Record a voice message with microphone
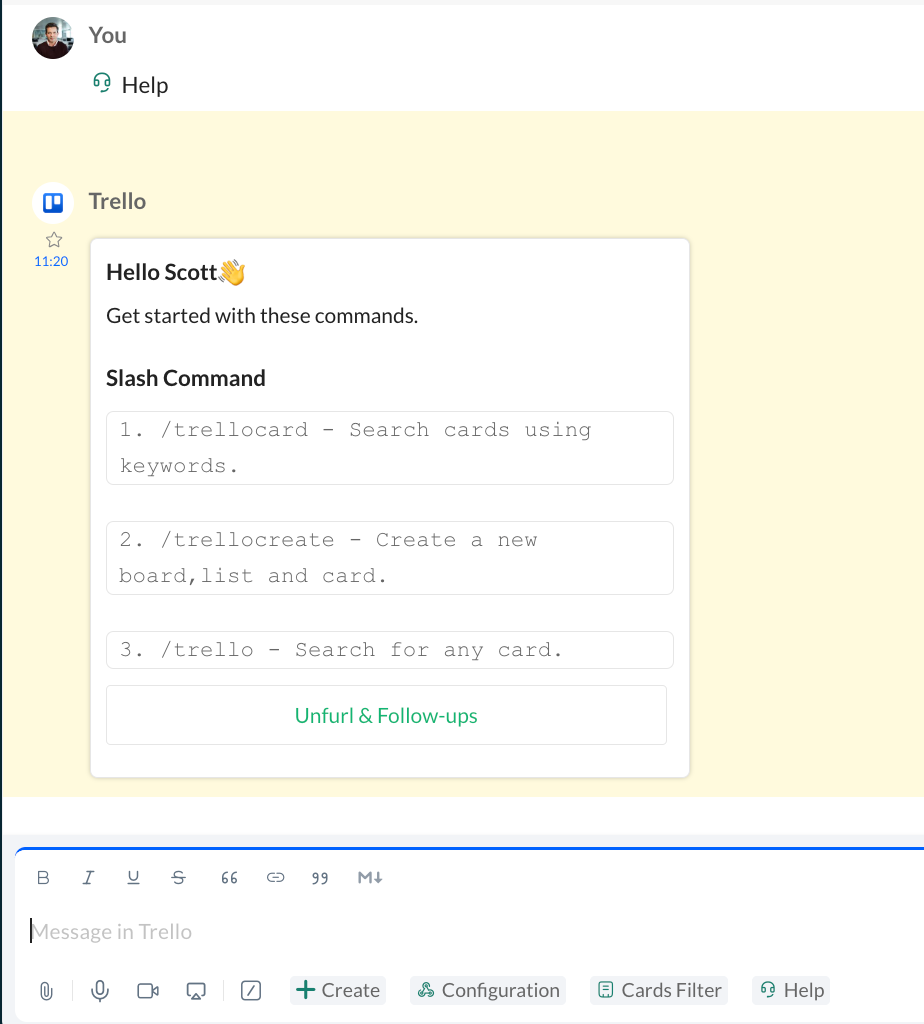The image size is (924, 1024). tap(100, 991)
